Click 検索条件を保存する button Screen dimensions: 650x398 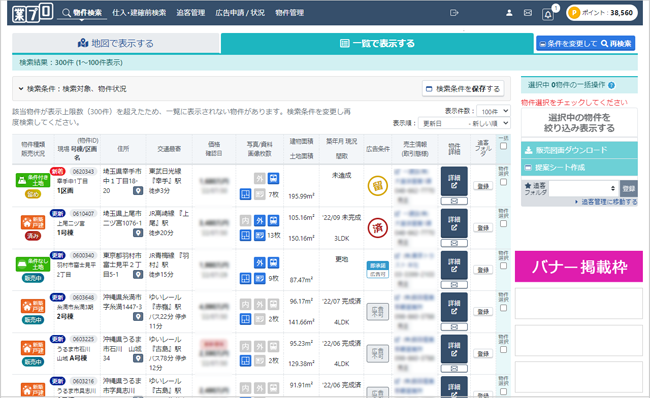pyautogui.click(x=463, y=88)
